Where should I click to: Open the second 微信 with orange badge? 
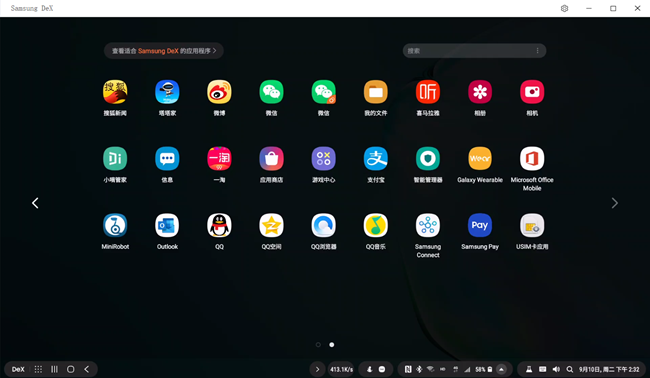[x=324, y=92]
